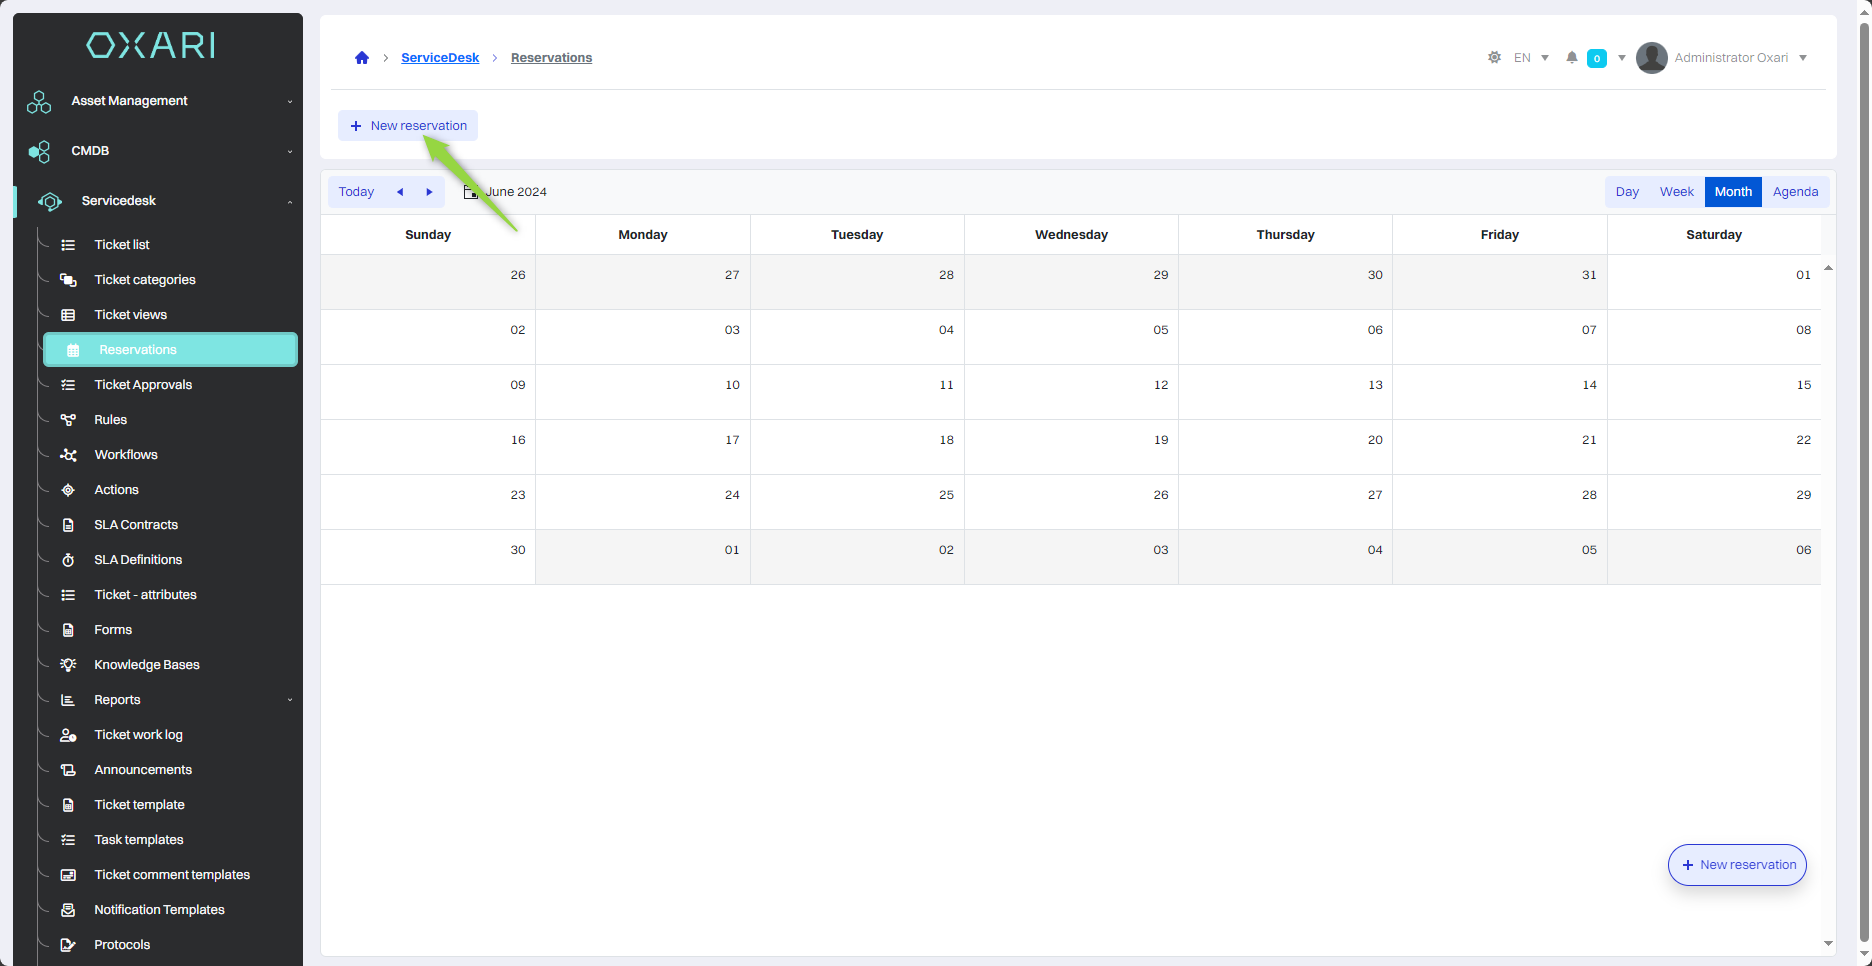
Task: Open the Knowledge Bases sidebar item
Action: 146,665
